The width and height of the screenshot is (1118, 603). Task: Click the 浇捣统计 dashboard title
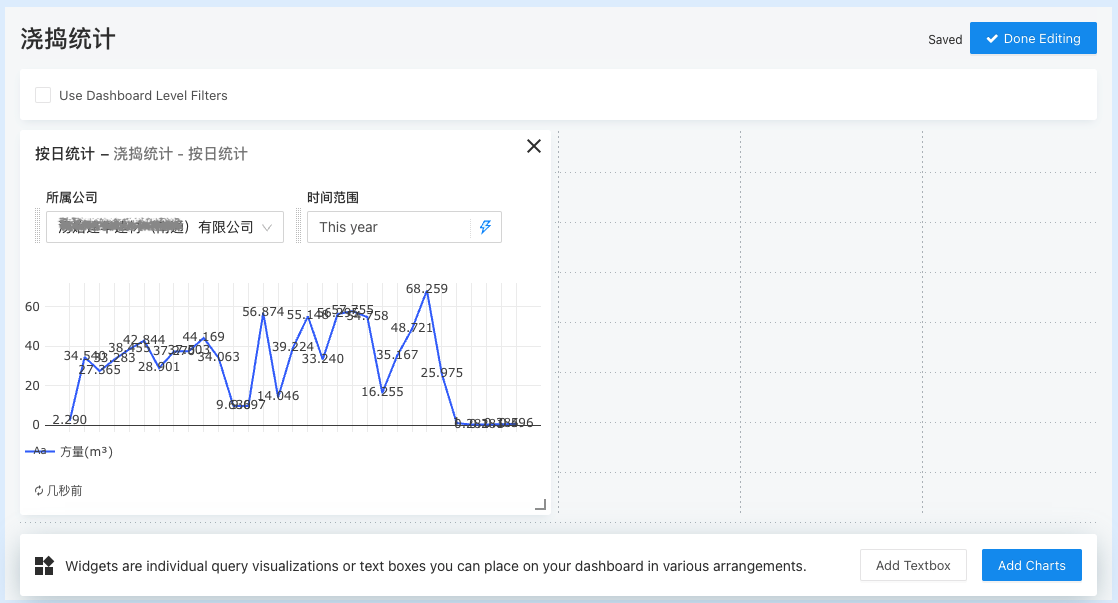(x=68, y=38)
